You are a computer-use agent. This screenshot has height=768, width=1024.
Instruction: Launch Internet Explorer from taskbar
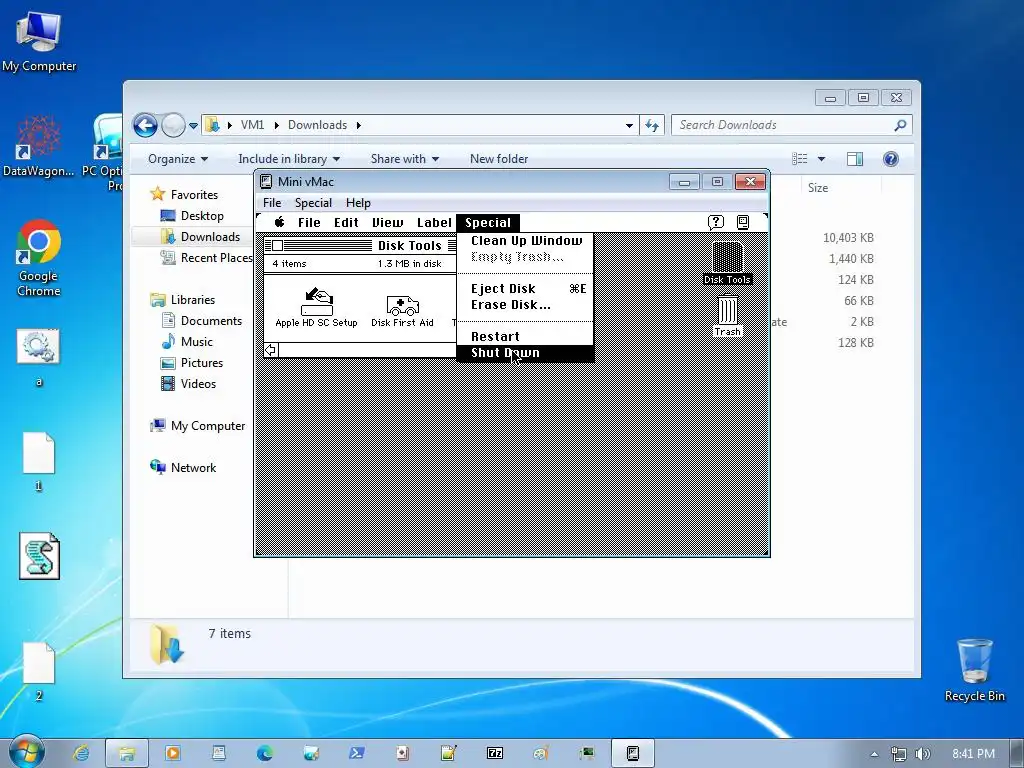81,753
